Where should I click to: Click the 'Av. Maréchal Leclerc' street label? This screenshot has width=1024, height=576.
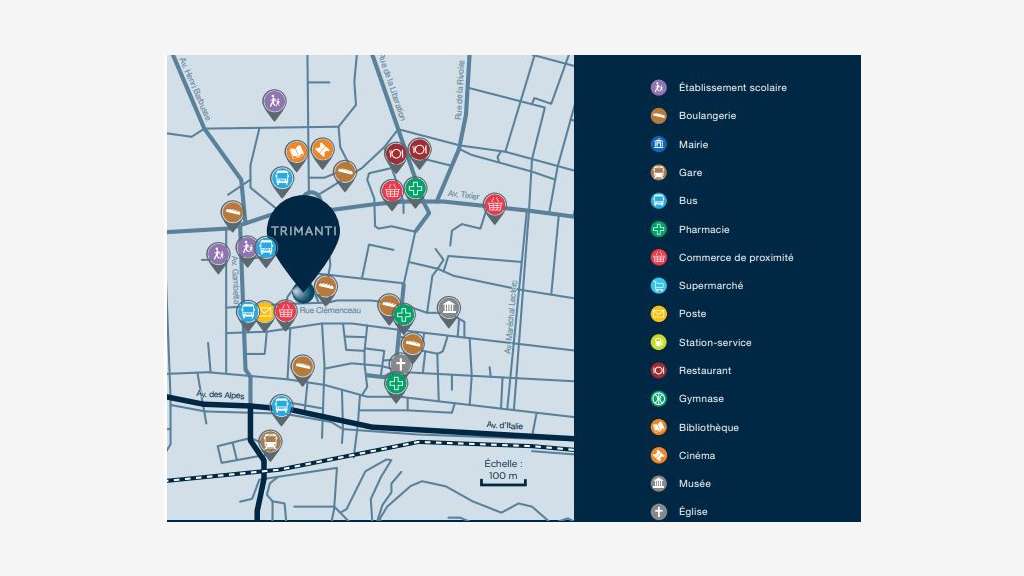click(x=511, y=317)
